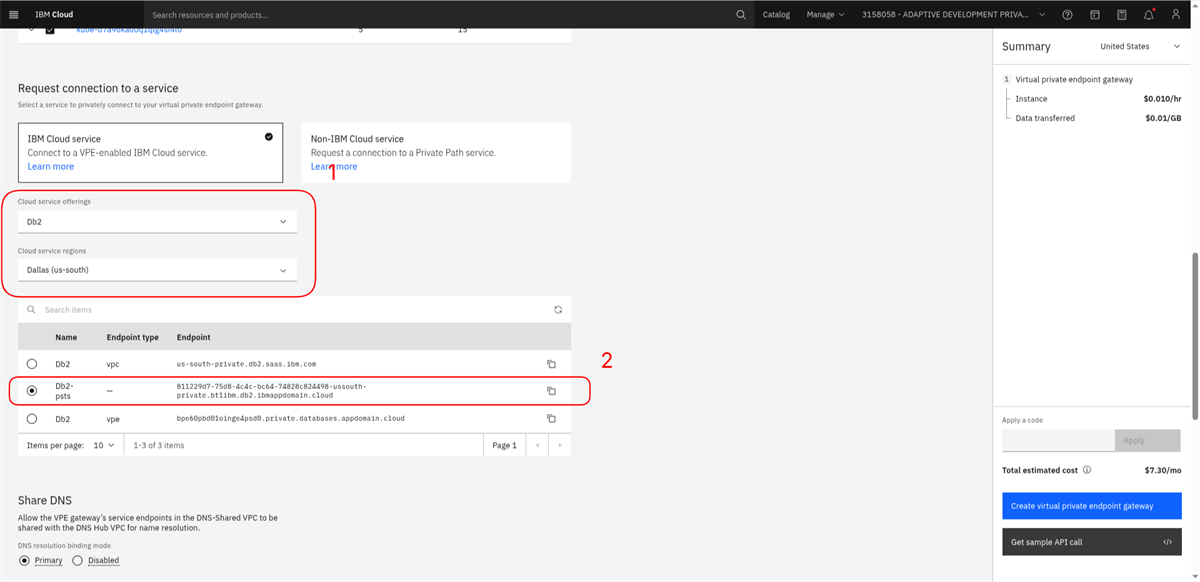Open the notifications bell

1149,15
